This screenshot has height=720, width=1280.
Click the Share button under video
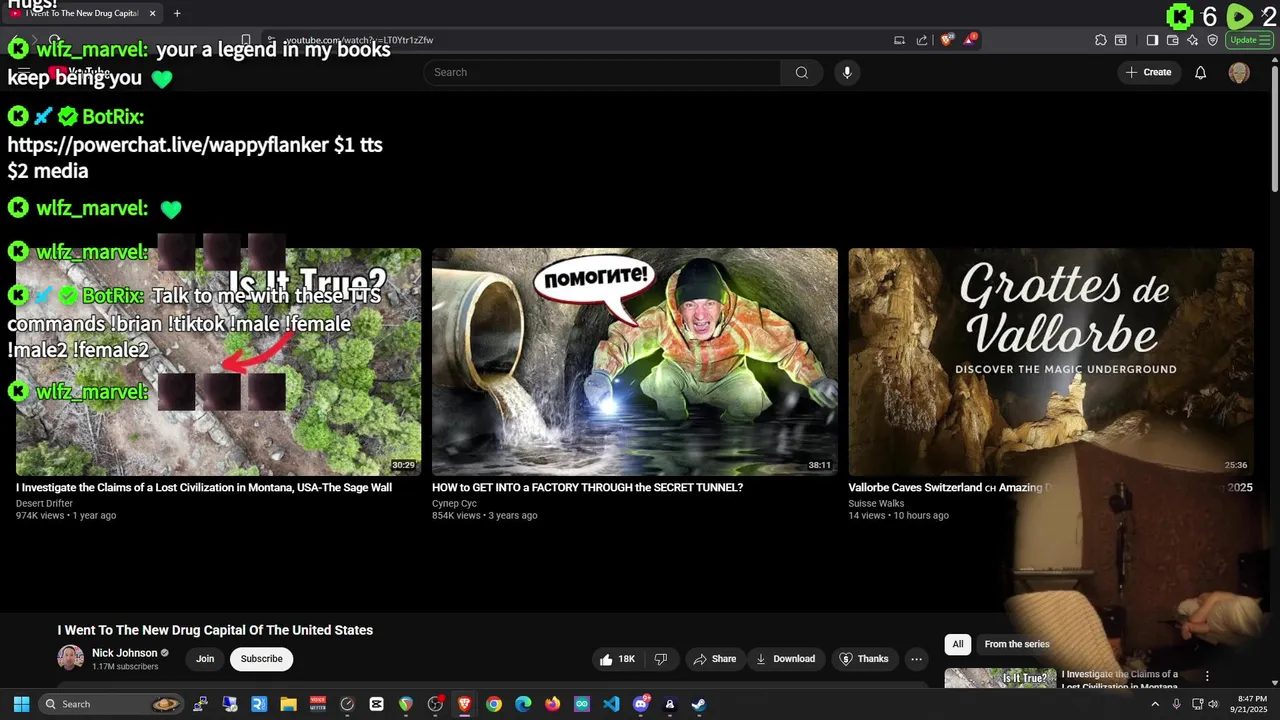click(x=715, y=659)
